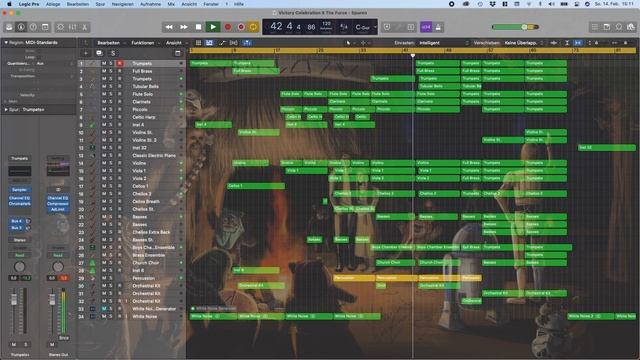Image resolution: width=640 pixels, height=360 pixels.
Task: Open Quick Help icon in control bar
Action: coord(33,27)
